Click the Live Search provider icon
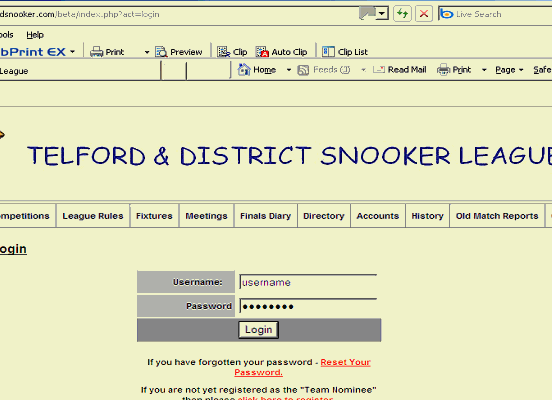The width and height of the screenshot is (552, 400). (446, 14)
